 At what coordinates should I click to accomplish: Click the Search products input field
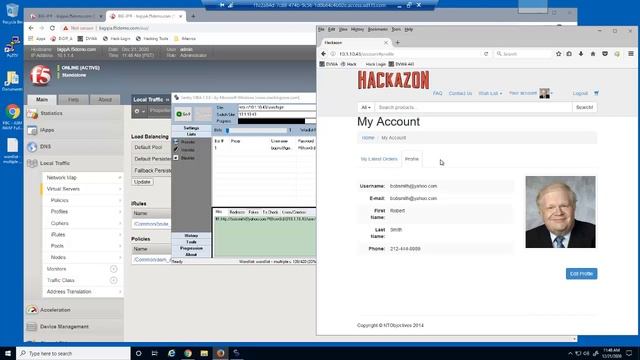(473, 107)
